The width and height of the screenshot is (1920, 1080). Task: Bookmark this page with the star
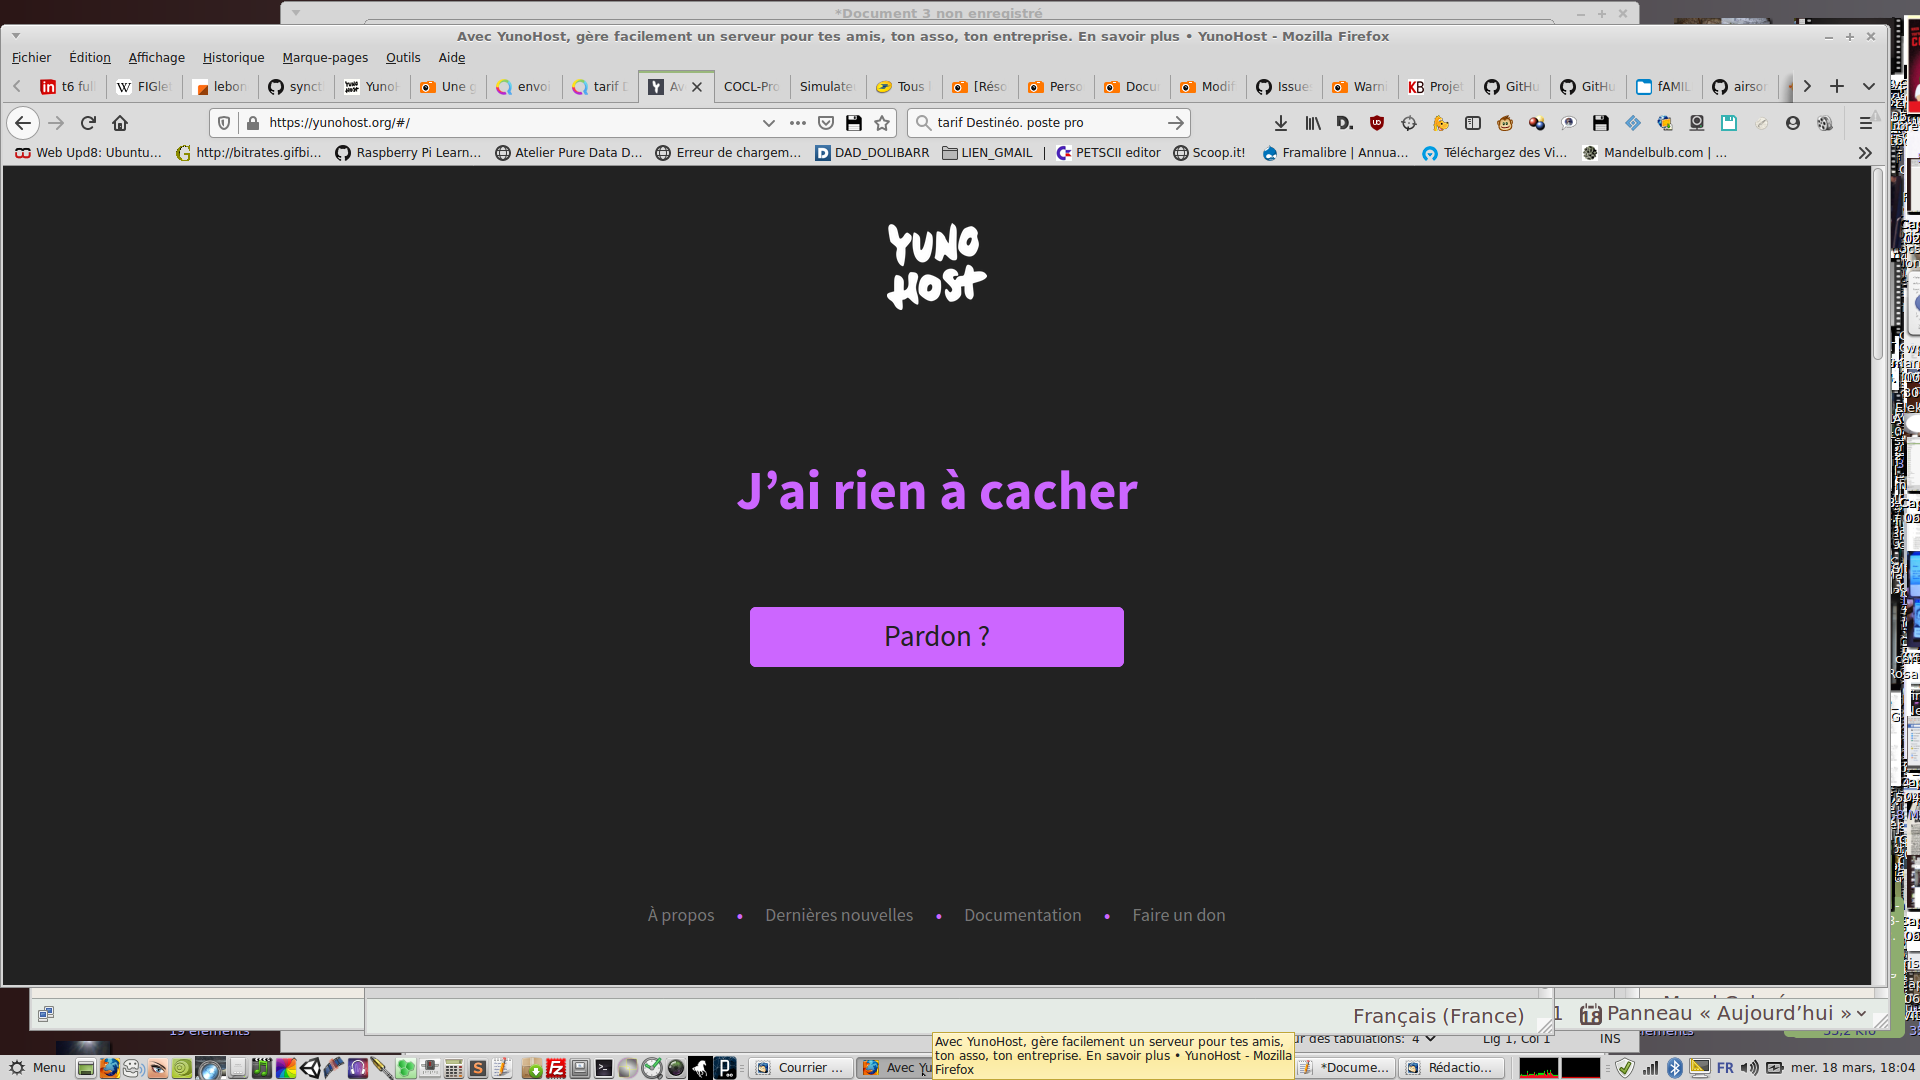882,123
